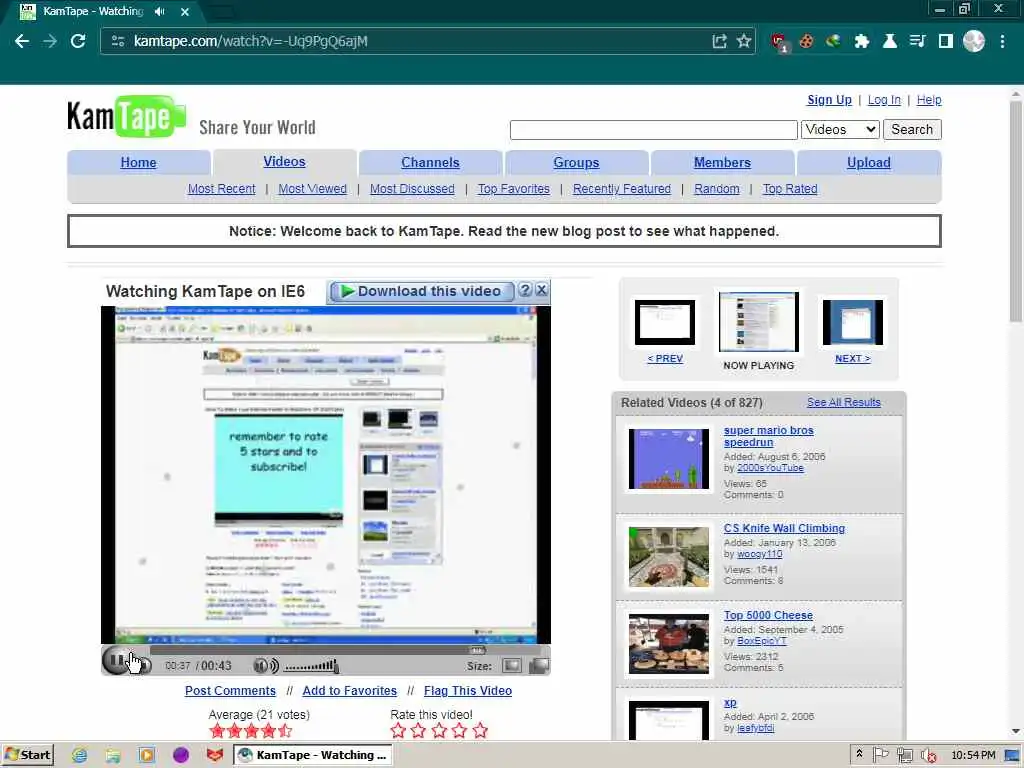The width and height of the screenshot is (1024, 768).
Task: Go to the Upload tab
Action: [x=869, y=163]
